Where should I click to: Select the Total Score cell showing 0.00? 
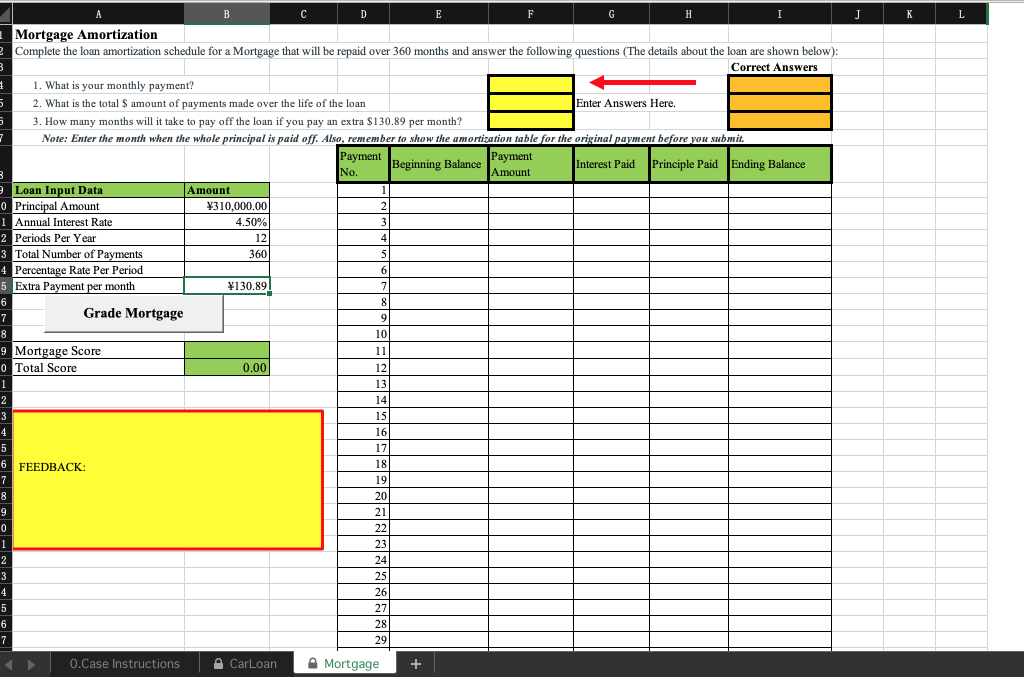(x=226, y=367)
